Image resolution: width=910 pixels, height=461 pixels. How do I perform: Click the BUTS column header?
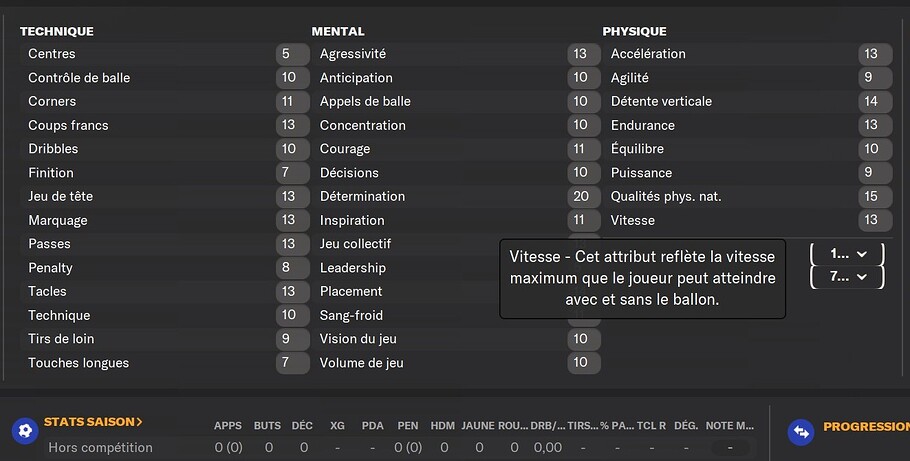click(267, 426)
